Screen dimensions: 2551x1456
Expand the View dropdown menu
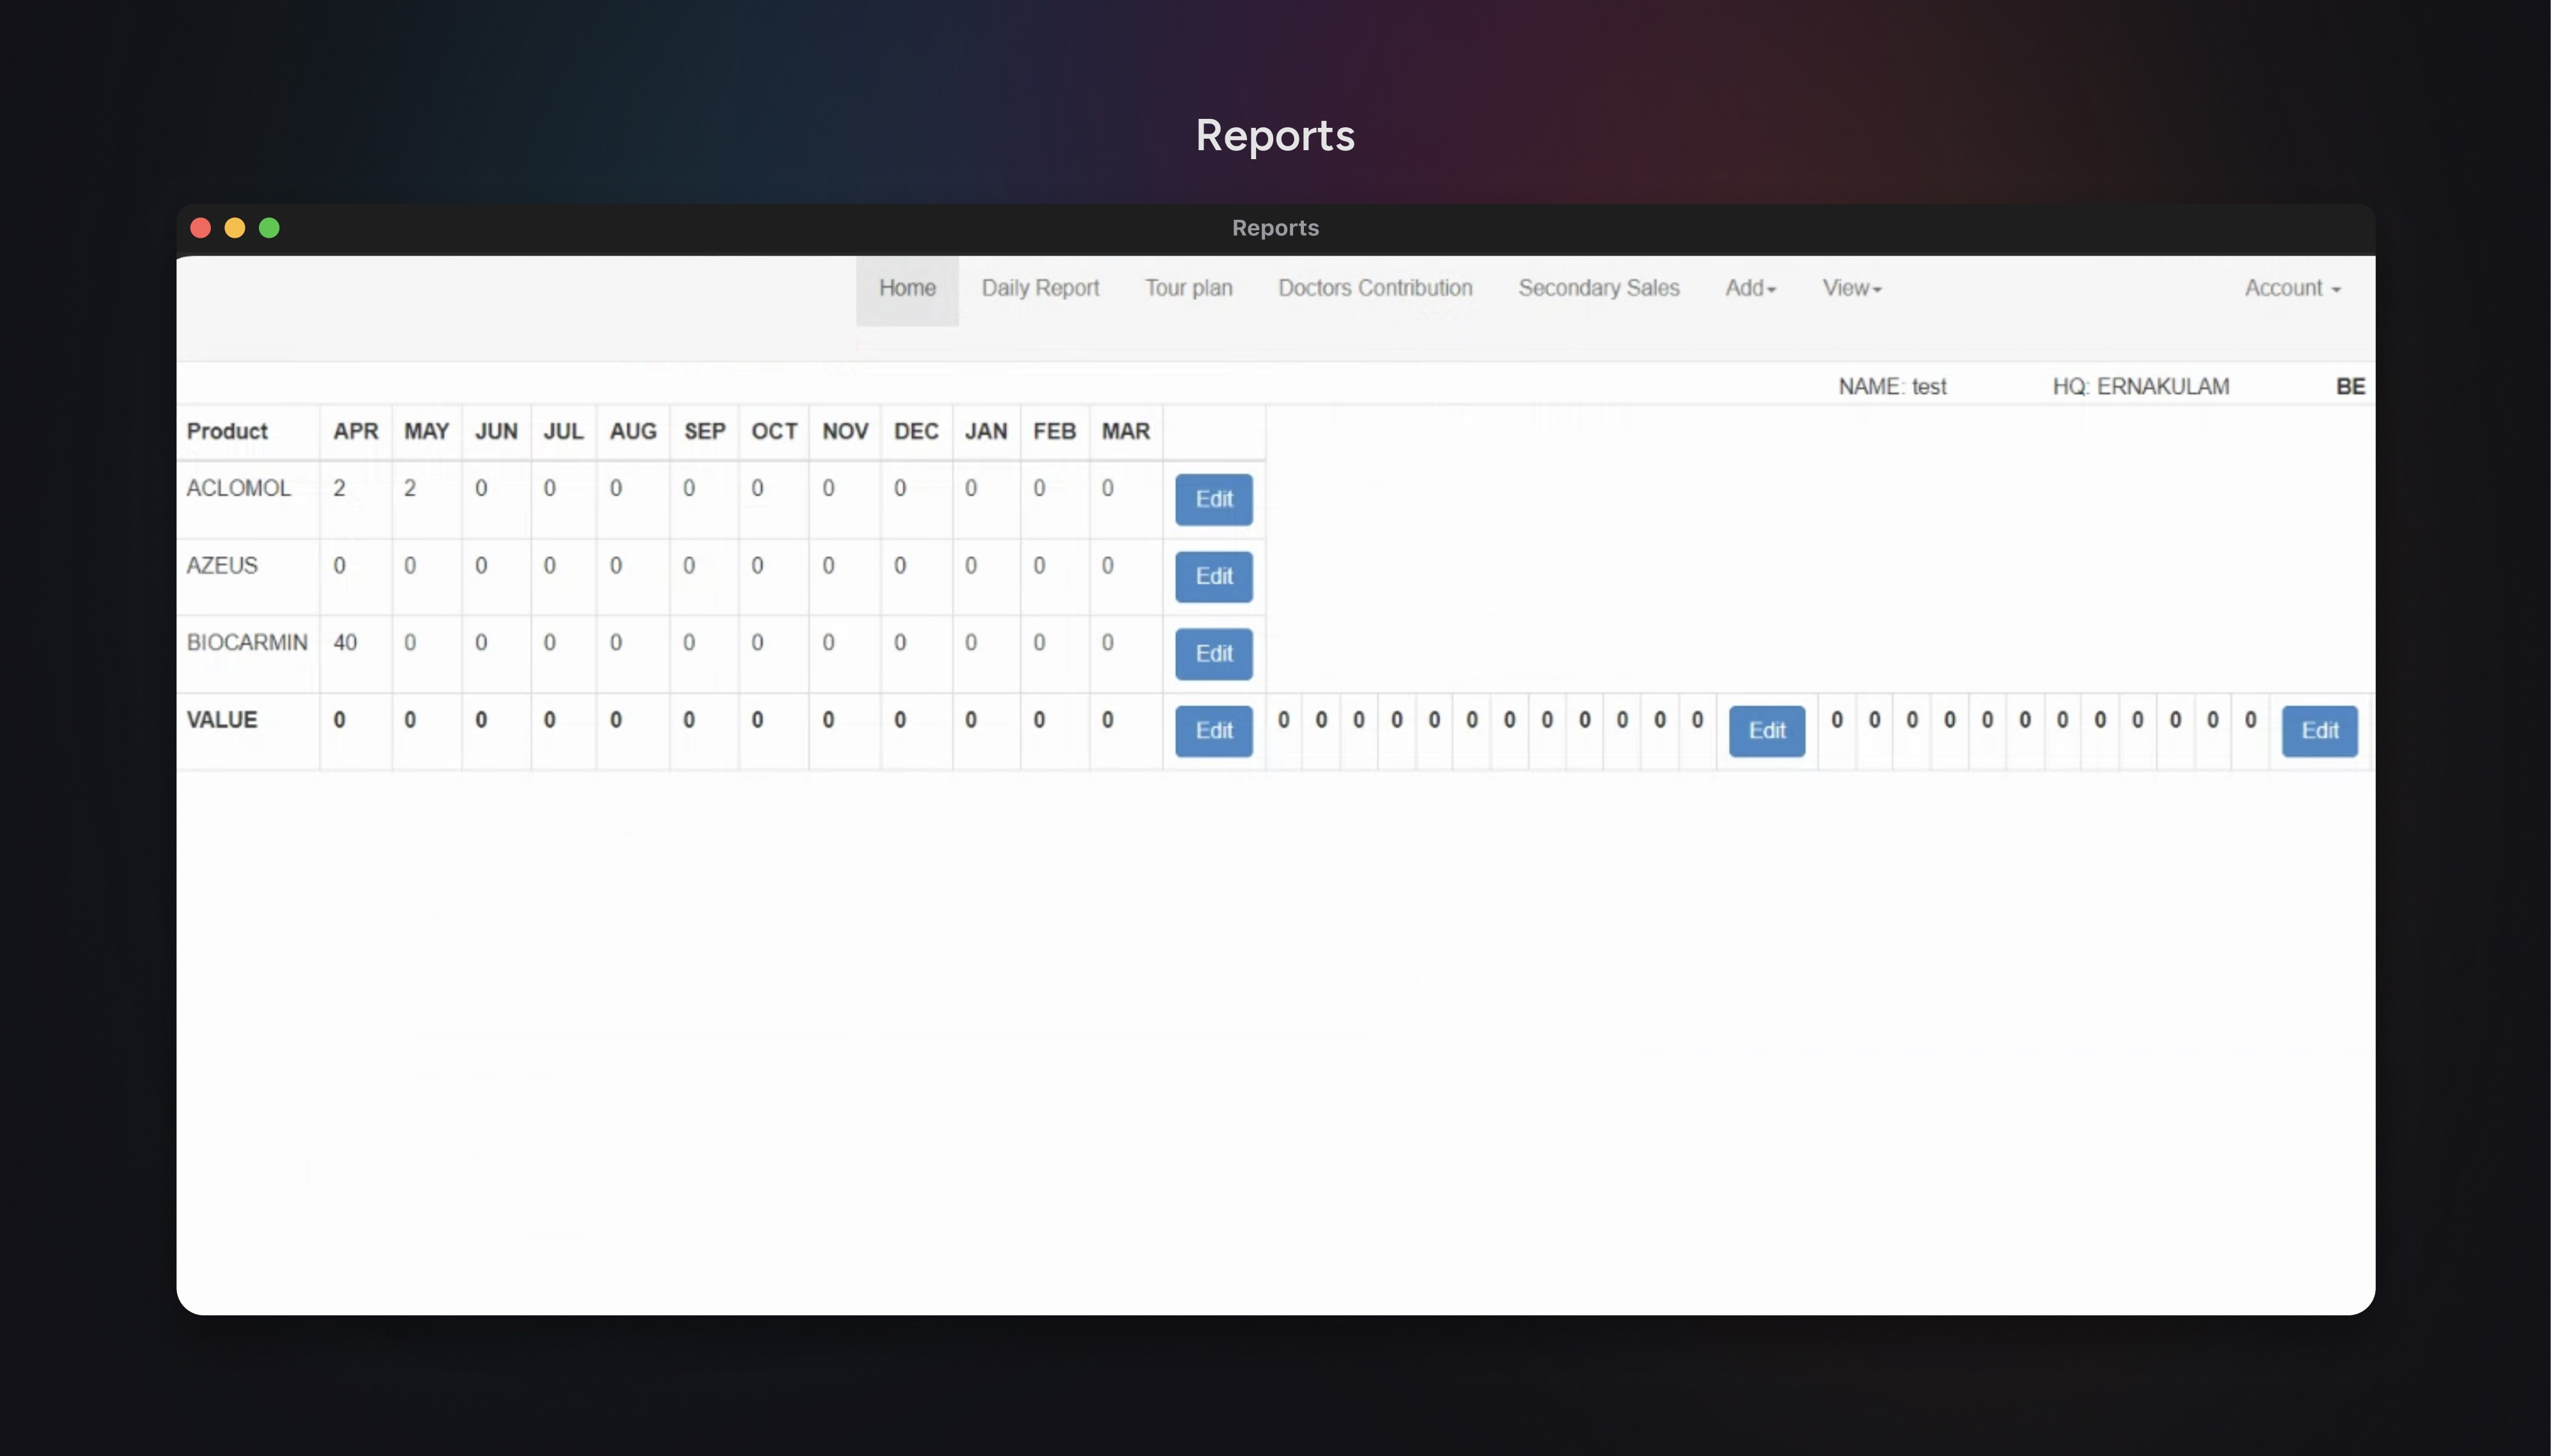click(x=1851, y=289)
